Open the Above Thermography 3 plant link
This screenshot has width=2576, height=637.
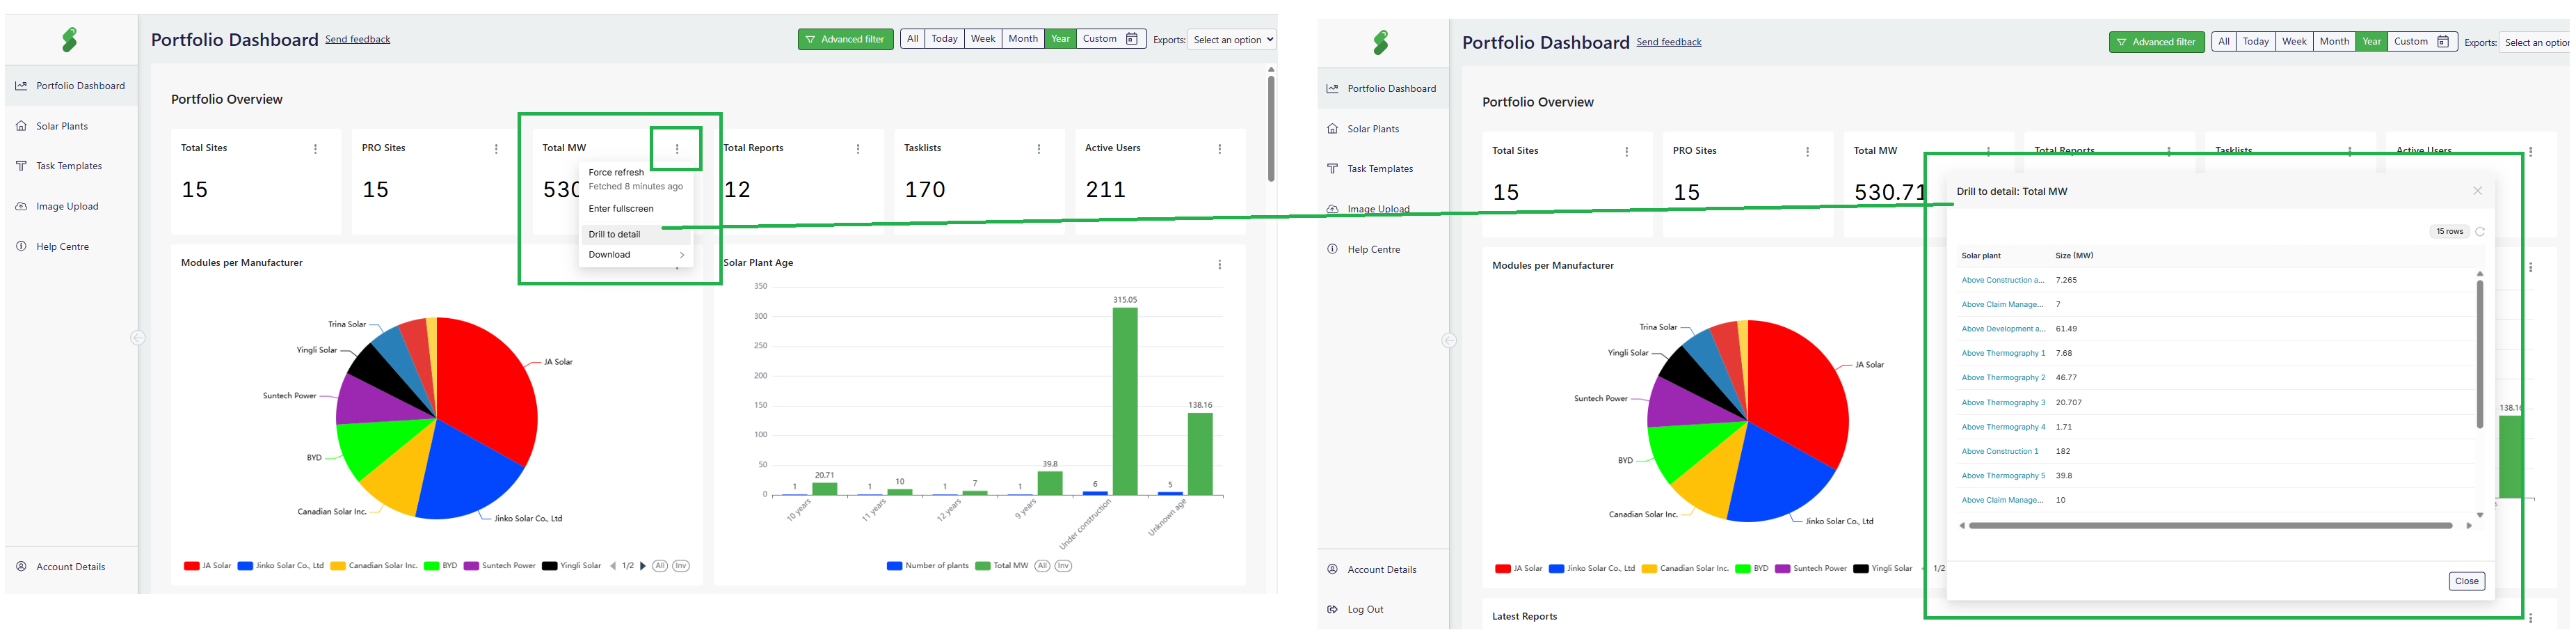point(2003,403)
